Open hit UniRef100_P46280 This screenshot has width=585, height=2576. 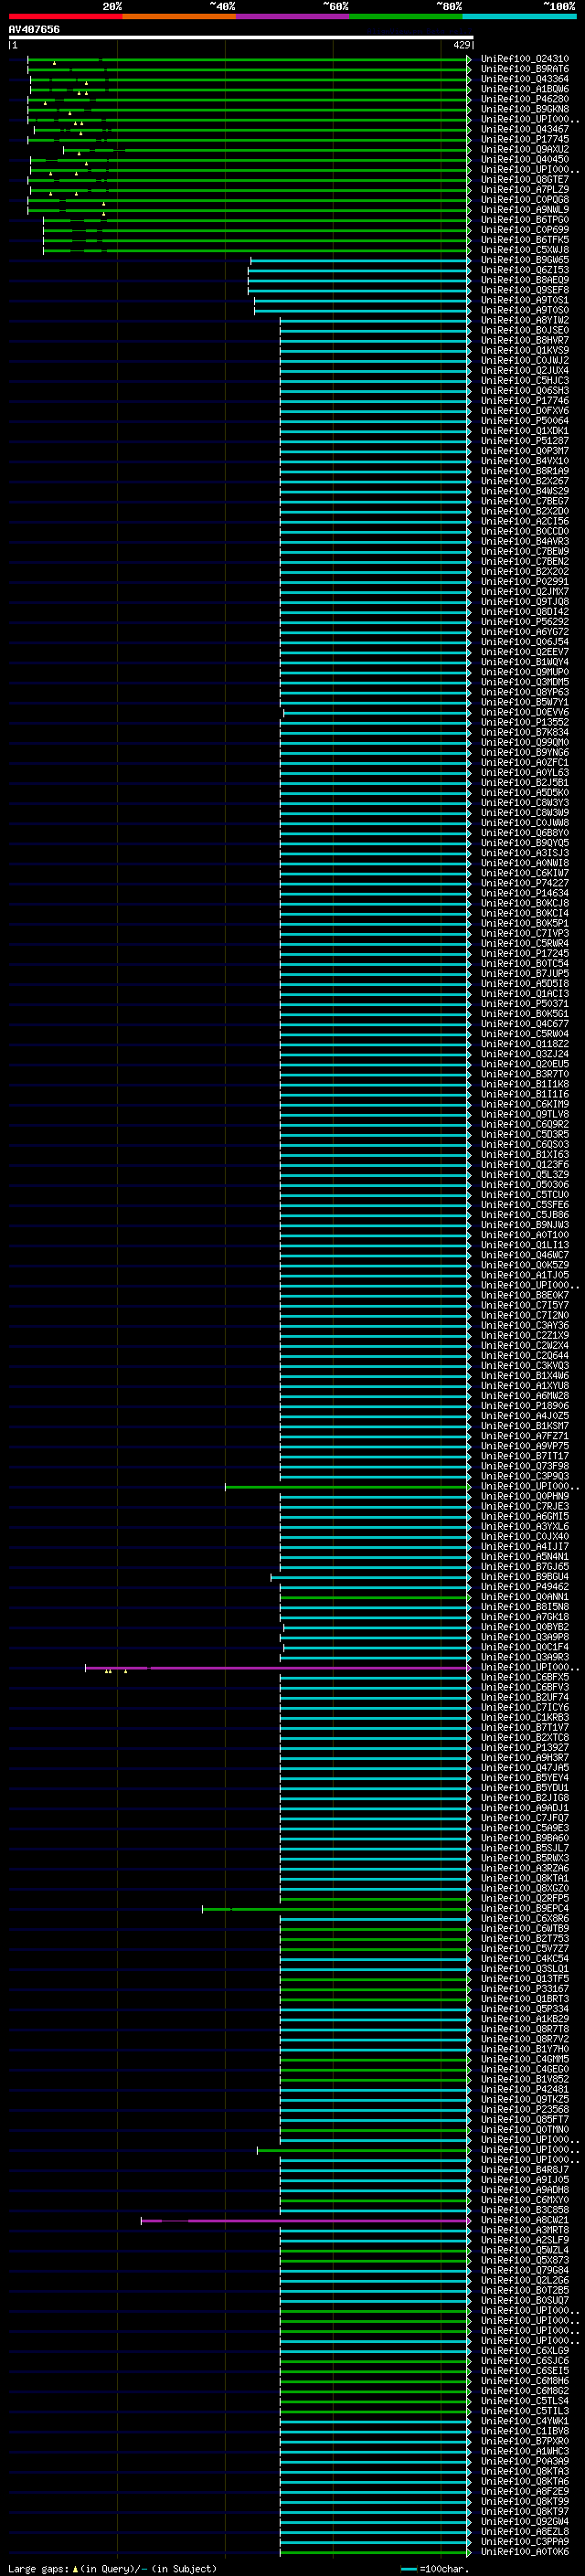[525, 99]
